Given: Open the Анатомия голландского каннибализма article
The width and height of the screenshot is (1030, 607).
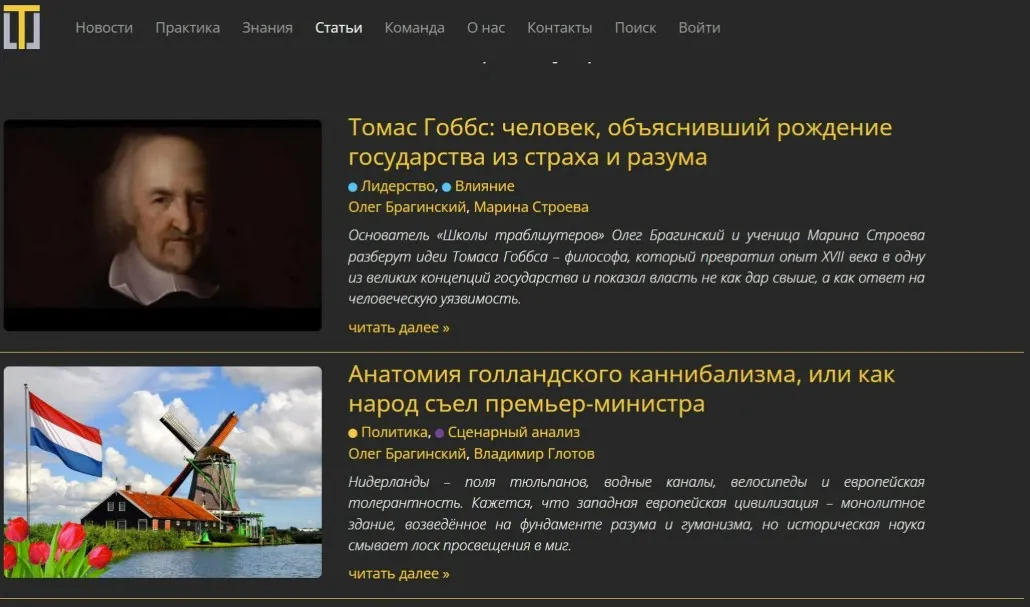Looking at the screenshot, I should (x=621, y=388).
